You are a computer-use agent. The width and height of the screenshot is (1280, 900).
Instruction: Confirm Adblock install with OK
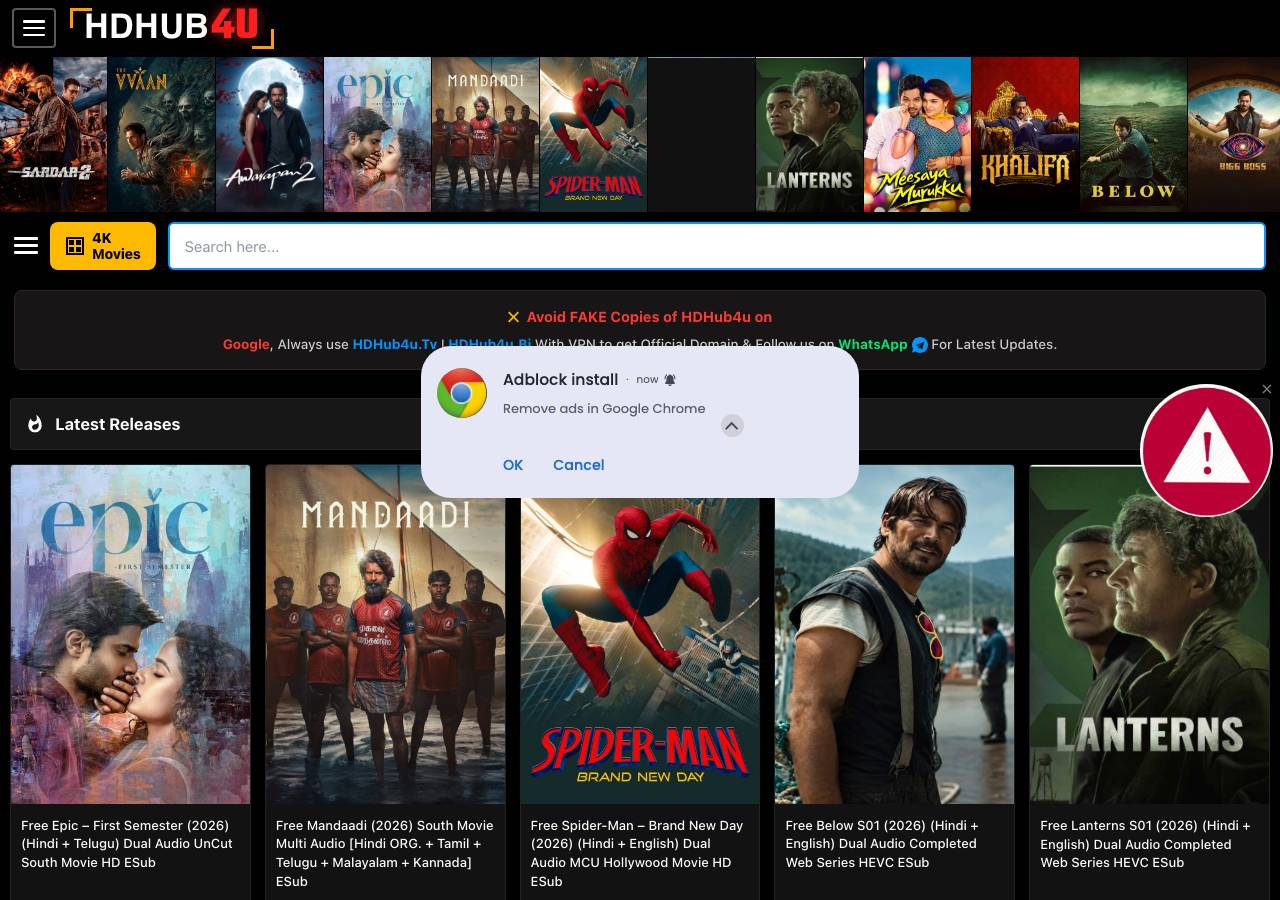tap(513, 465)
